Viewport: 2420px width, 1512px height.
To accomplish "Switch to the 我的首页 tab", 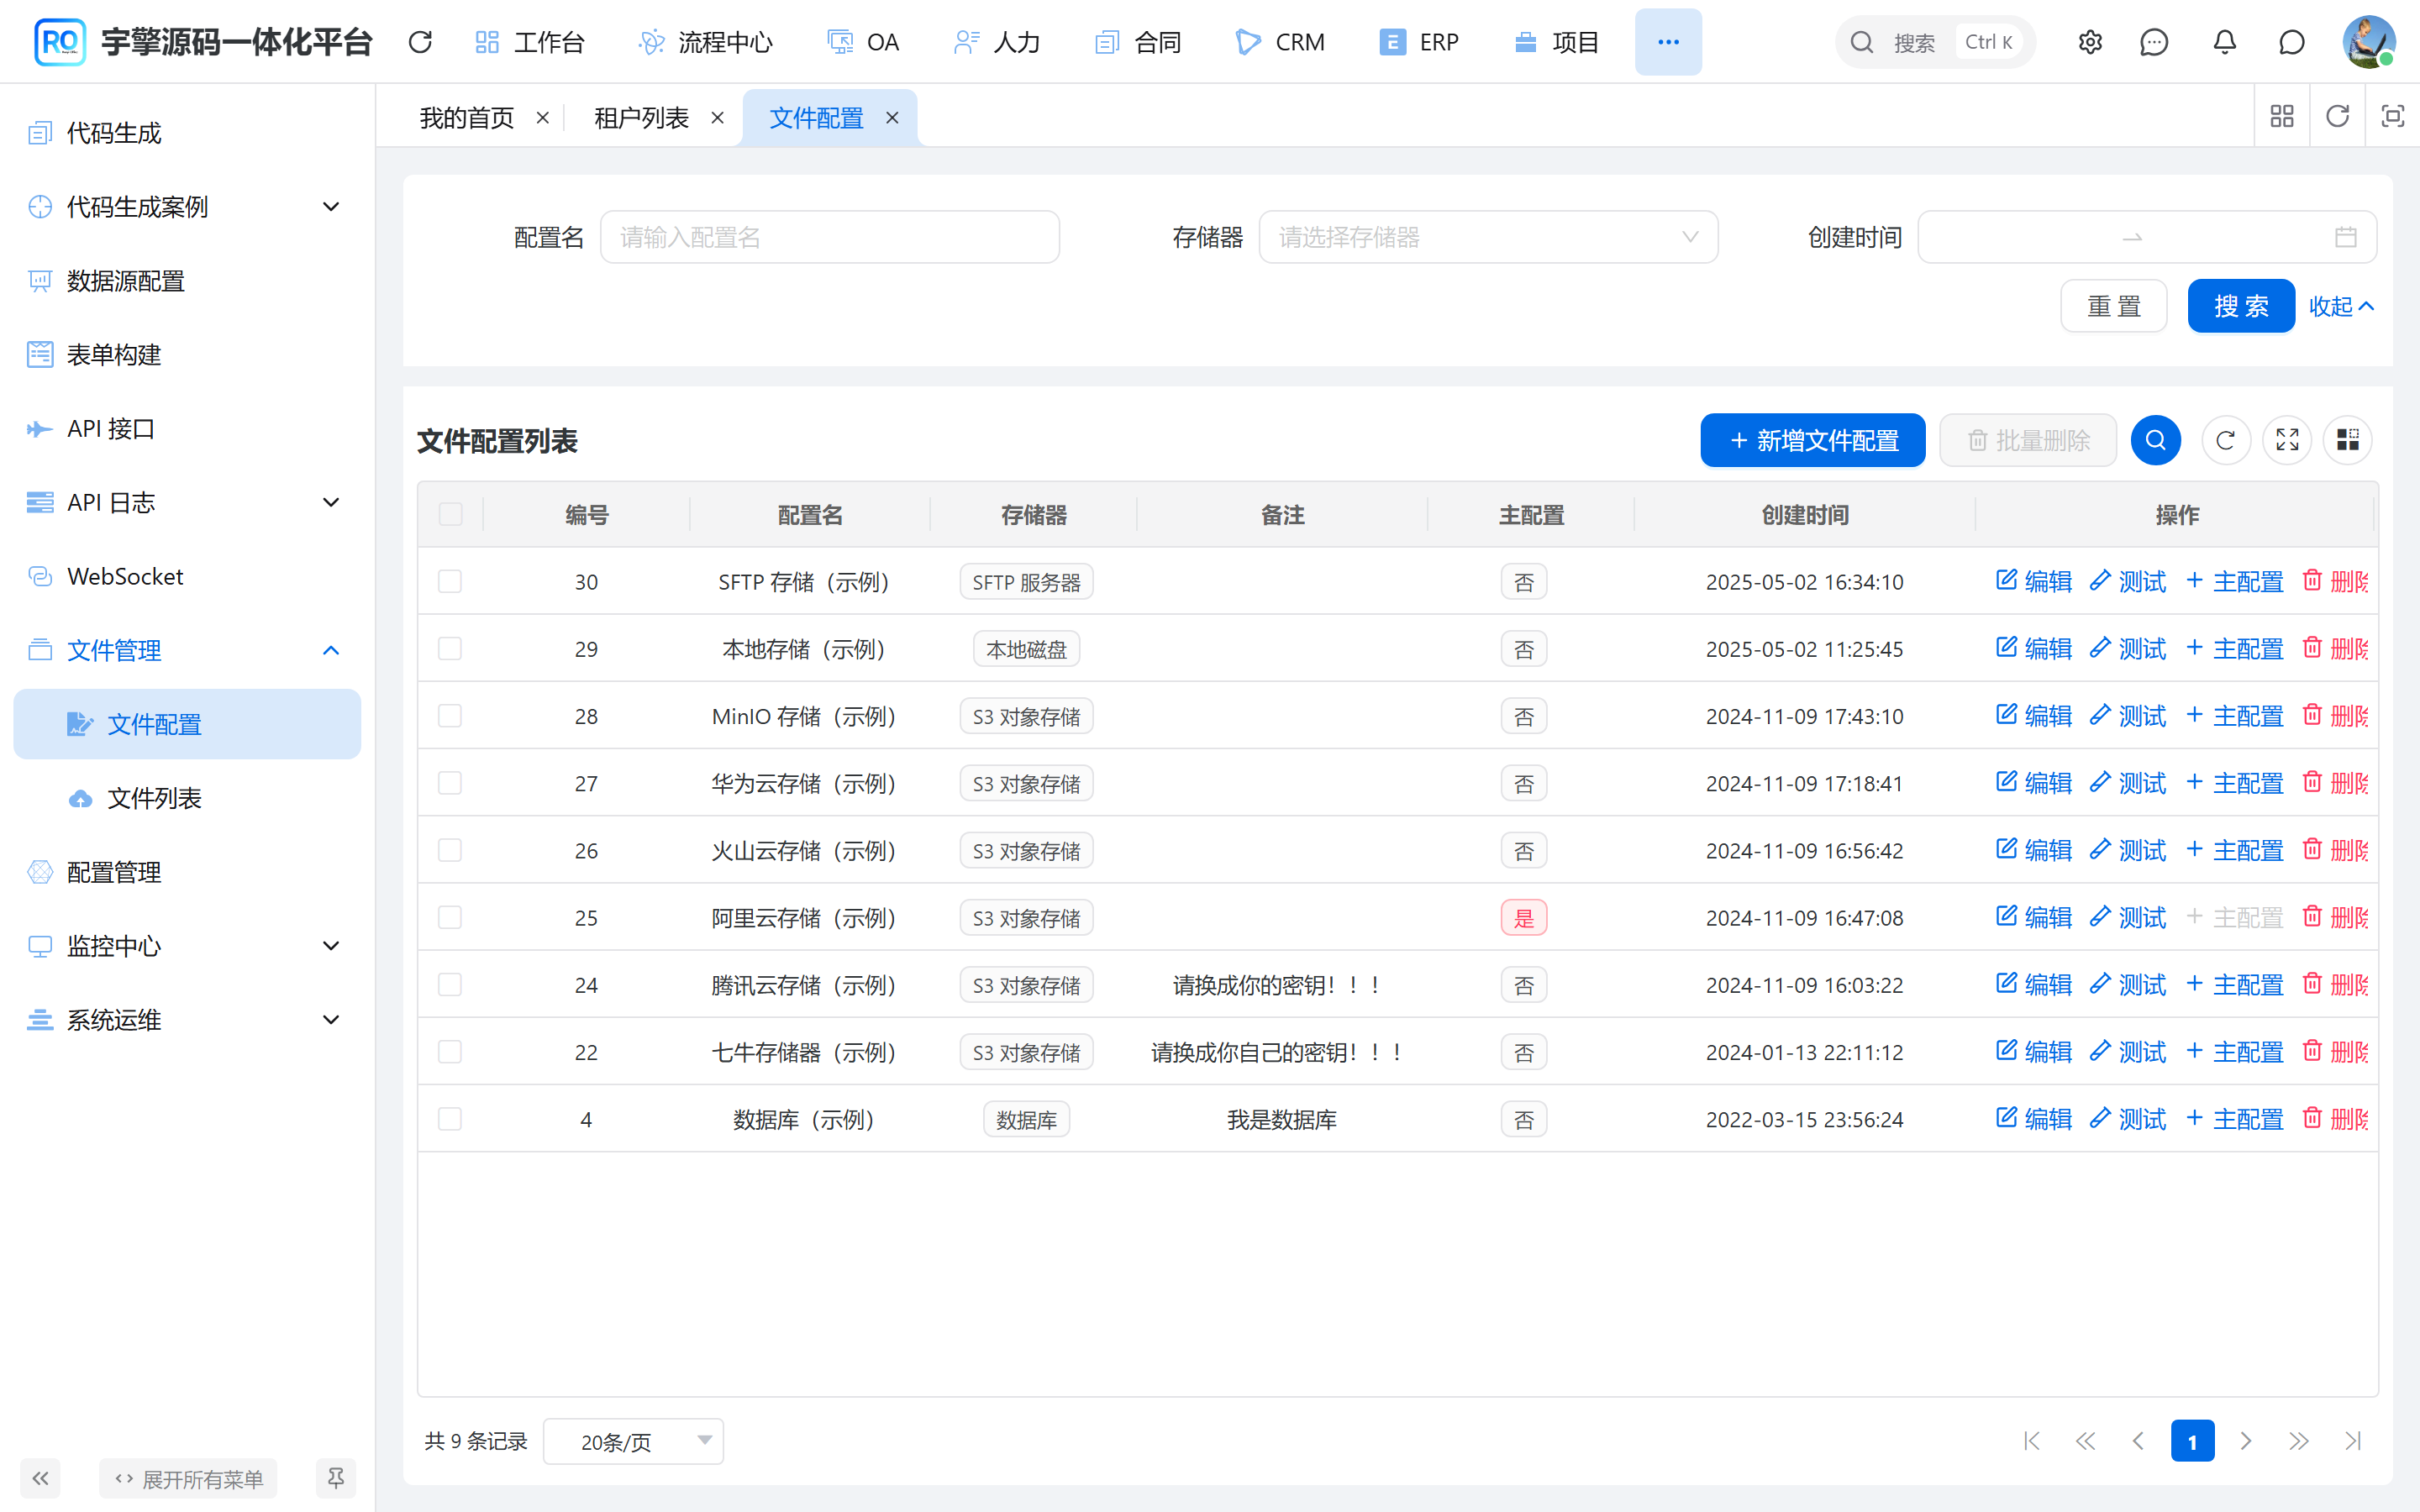I will click(467, 118).
